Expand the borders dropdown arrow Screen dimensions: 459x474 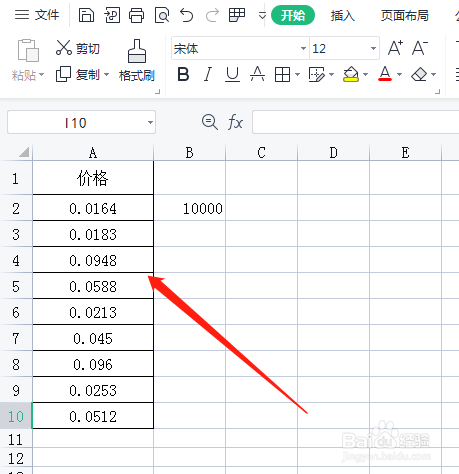pyautogui.click(x=298, y=74)
